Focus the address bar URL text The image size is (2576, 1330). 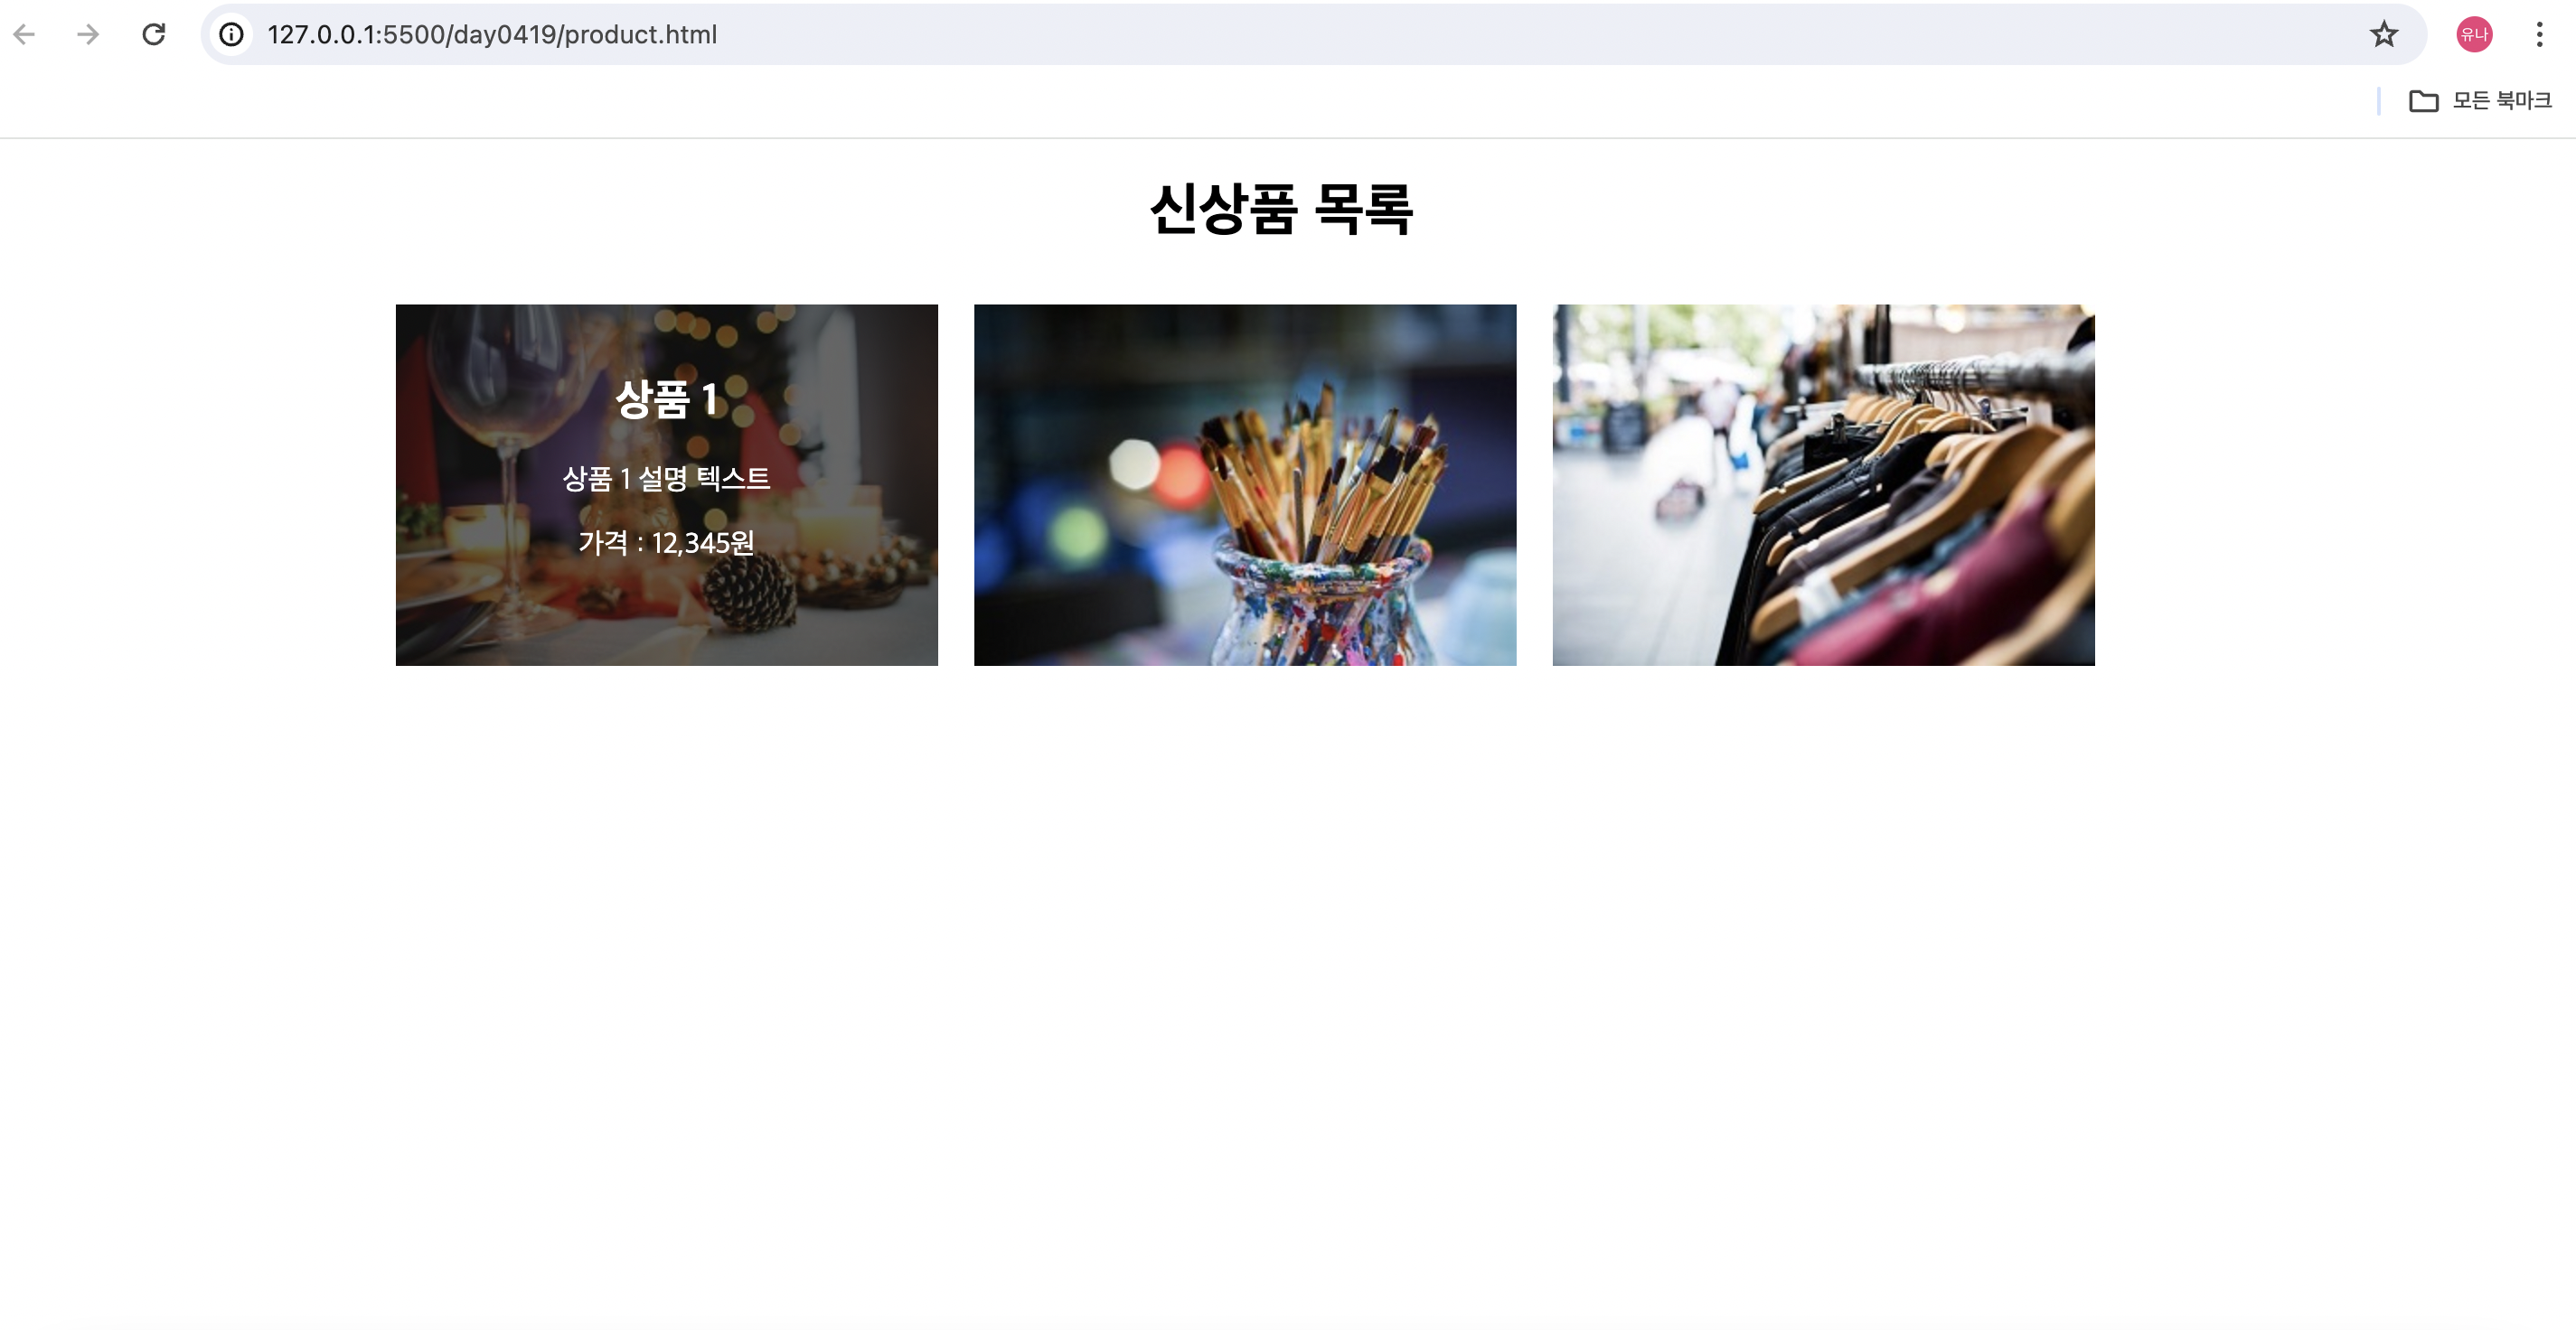(x=492, y=35)
